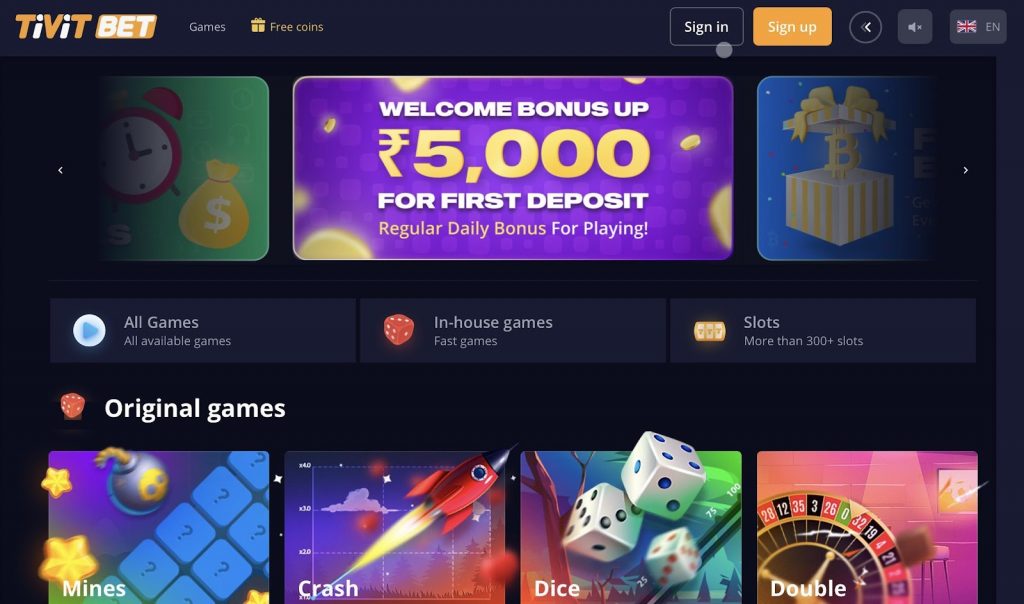The image size is (1024, 604).
Task: Click the UK flag icon
Action: (x=967, y=27)
